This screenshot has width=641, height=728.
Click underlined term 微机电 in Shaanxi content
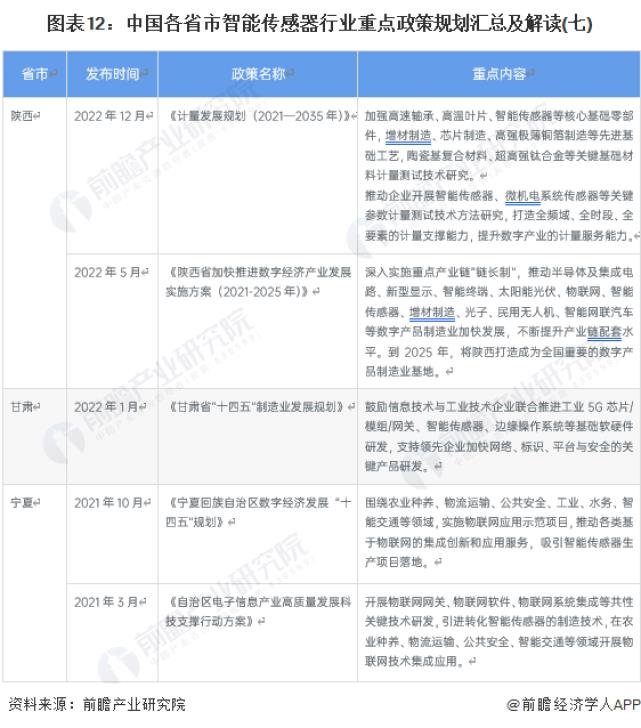(x=523, y=196)
